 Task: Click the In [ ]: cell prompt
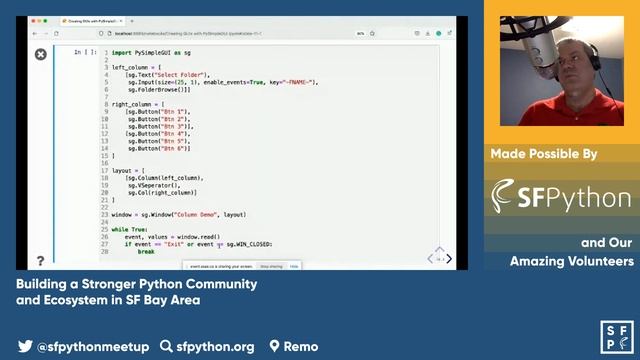point(85,52)
